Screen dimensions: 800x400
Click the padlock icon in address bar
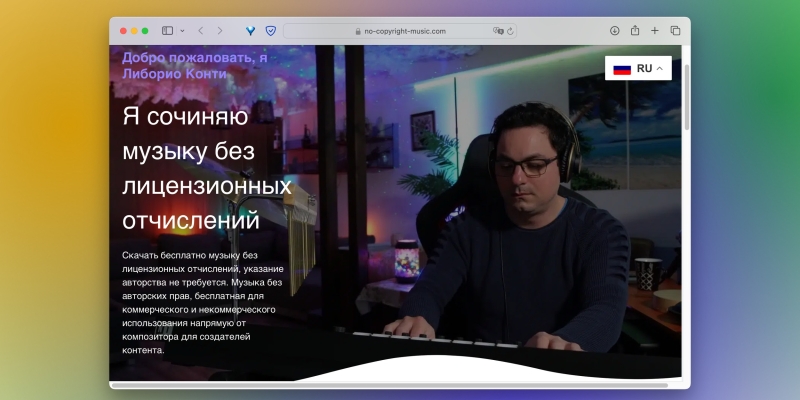[358, 31]
